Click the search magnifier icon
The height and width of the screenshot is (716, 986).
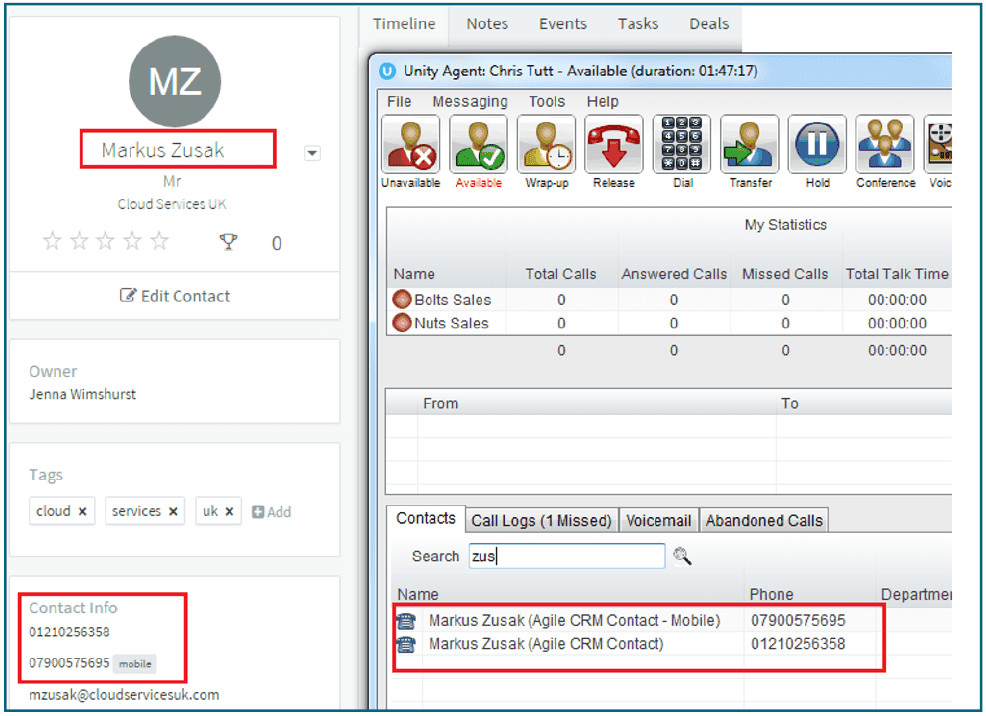[682, 556]
